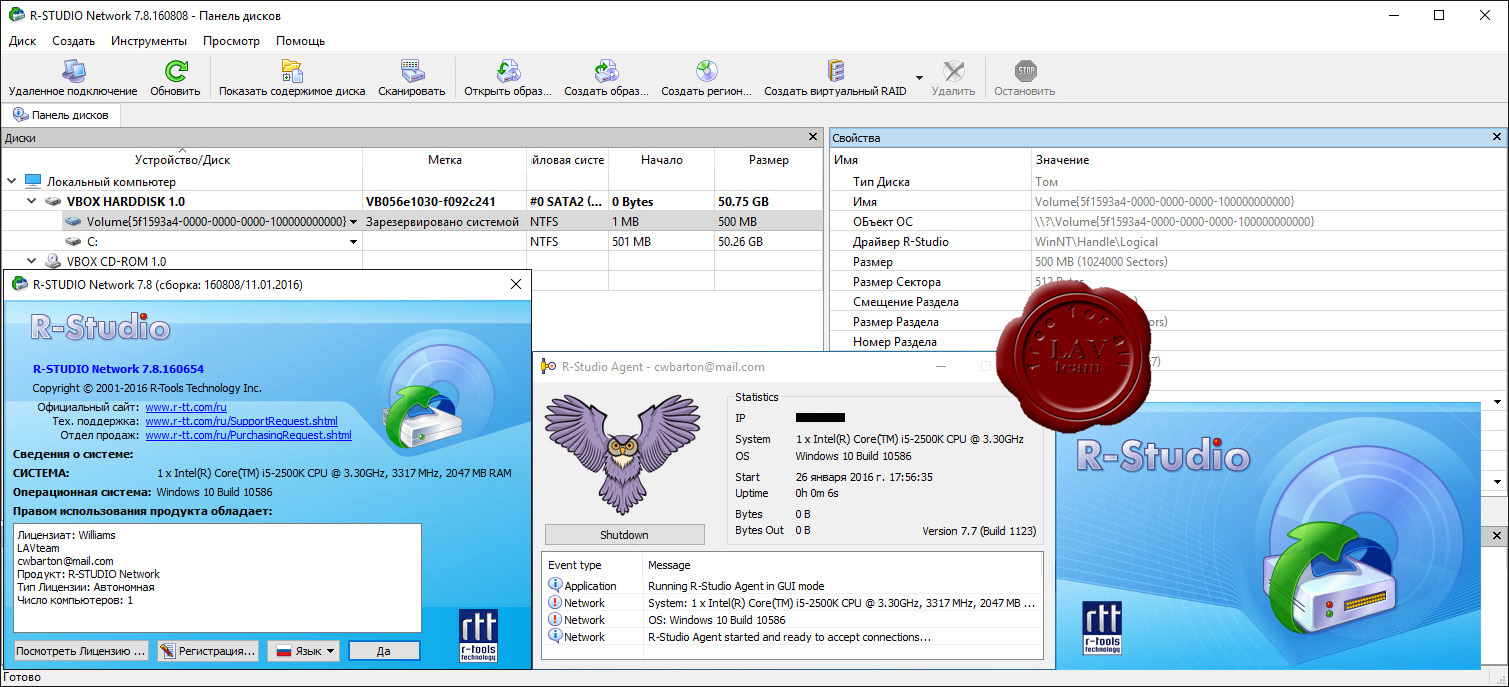Open the PurchasingRequest.shtml link

pyautogui.click(x=248, y=435)
